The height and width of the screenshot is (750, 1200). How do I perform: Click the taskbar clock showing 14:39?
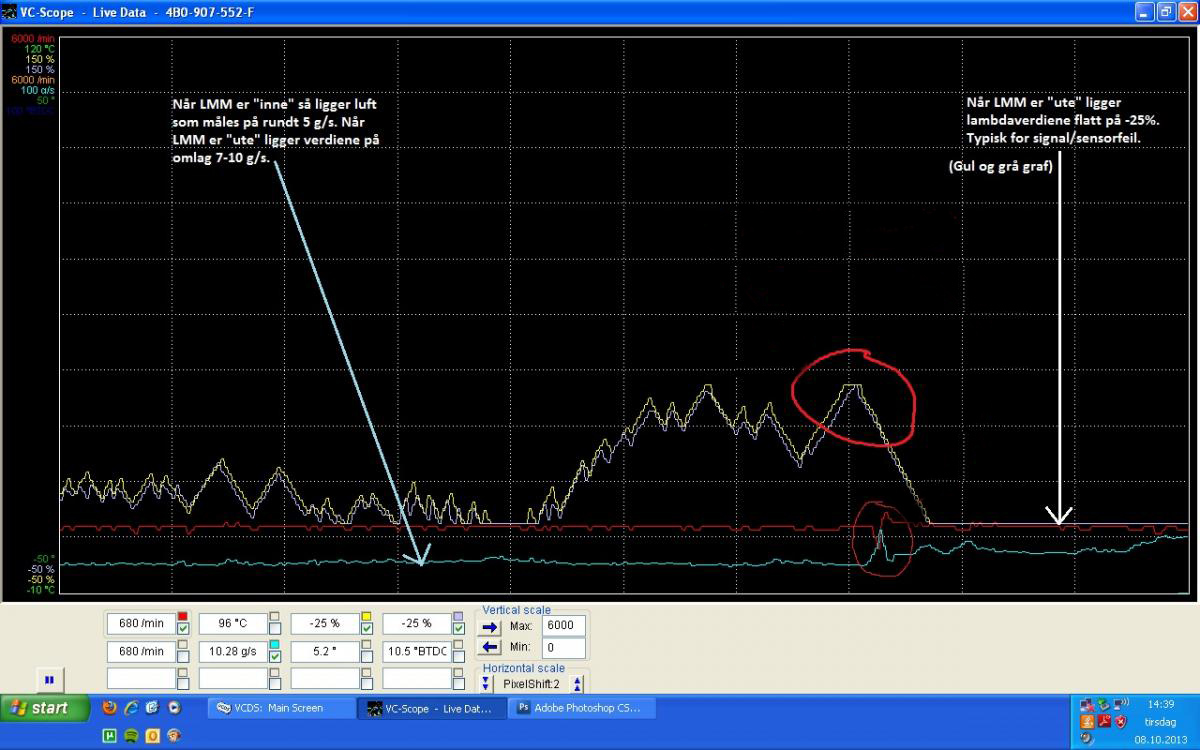pos(1161,704)
